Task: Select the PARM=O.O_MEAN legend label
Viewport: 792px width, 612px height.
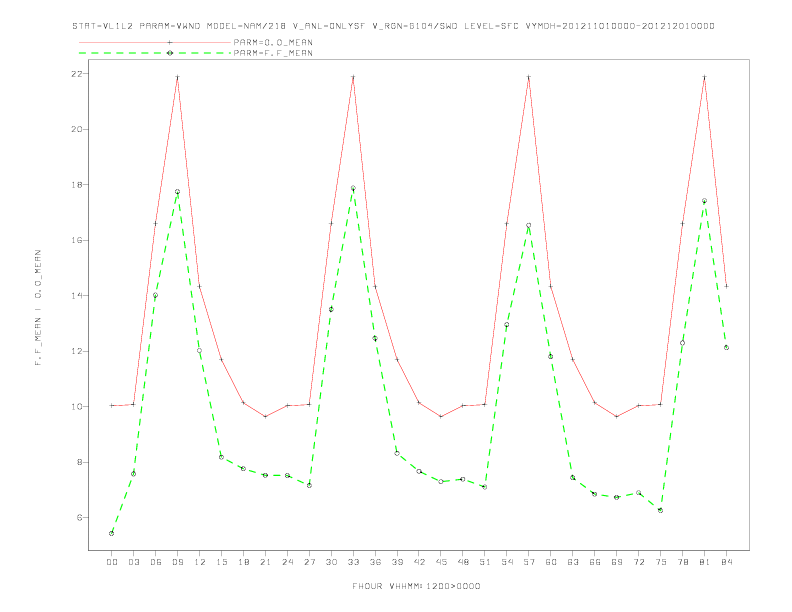Action: tap(273, 42)
